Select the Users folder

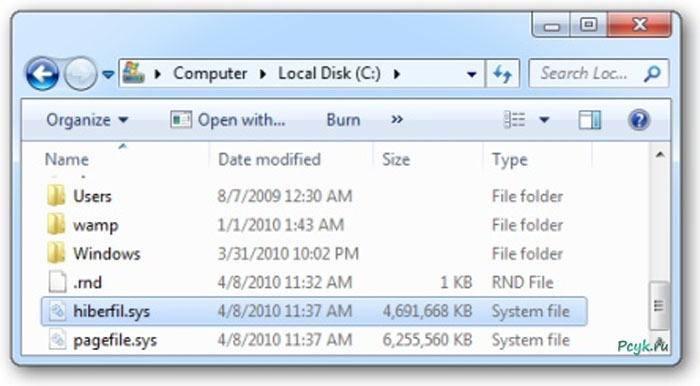(92, 196)
